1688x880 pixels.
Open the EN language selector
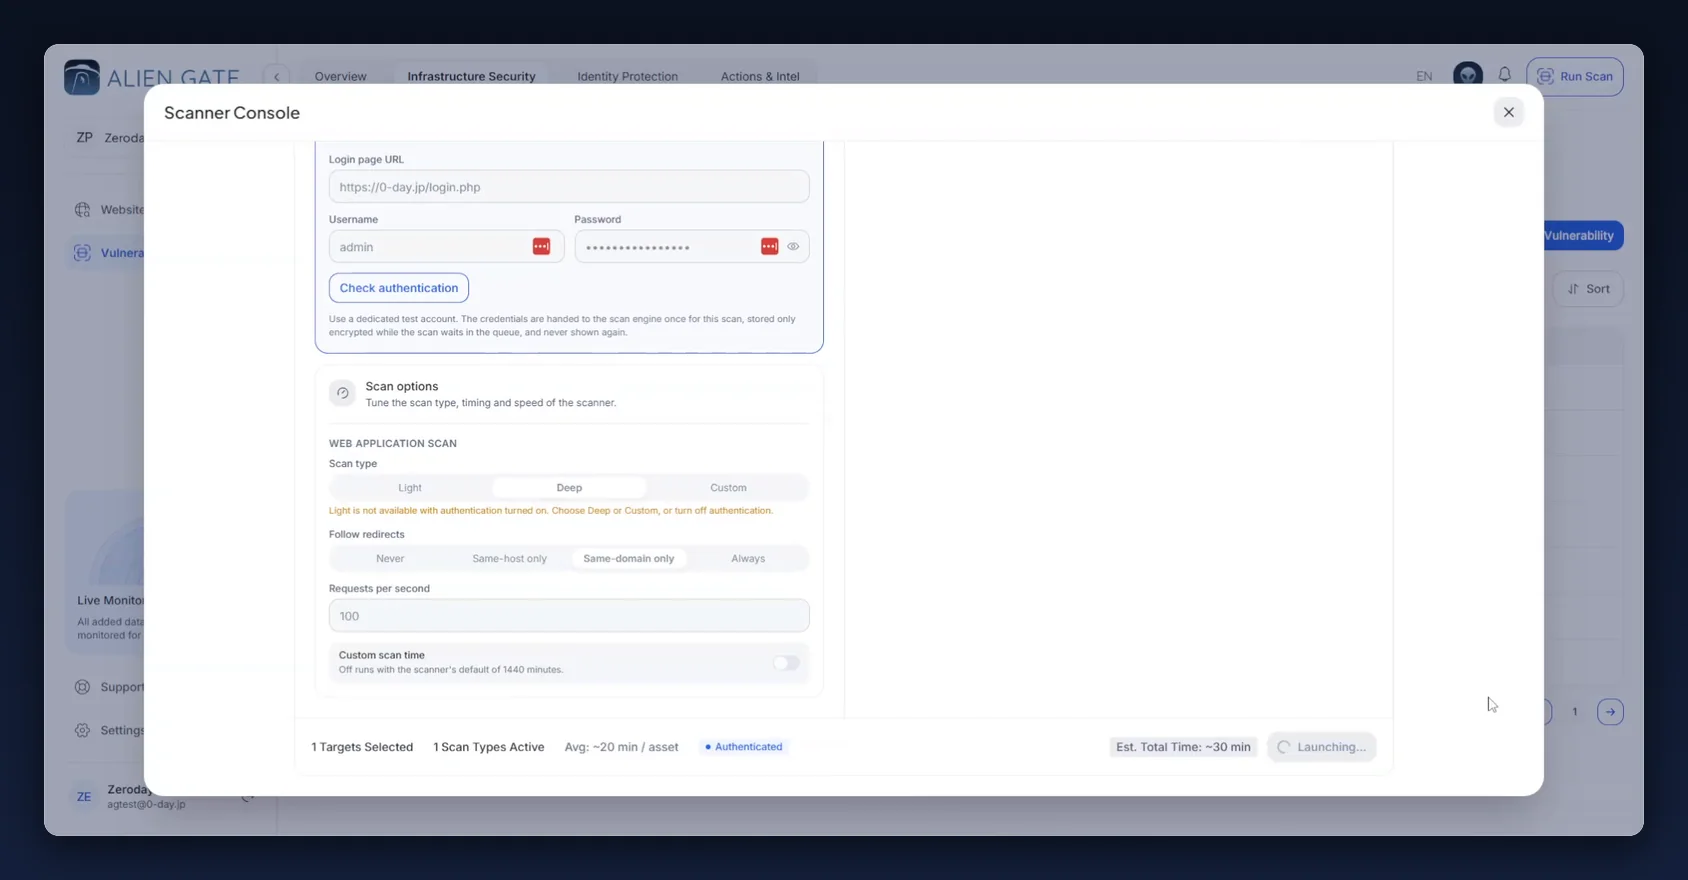click(1424, 76)
